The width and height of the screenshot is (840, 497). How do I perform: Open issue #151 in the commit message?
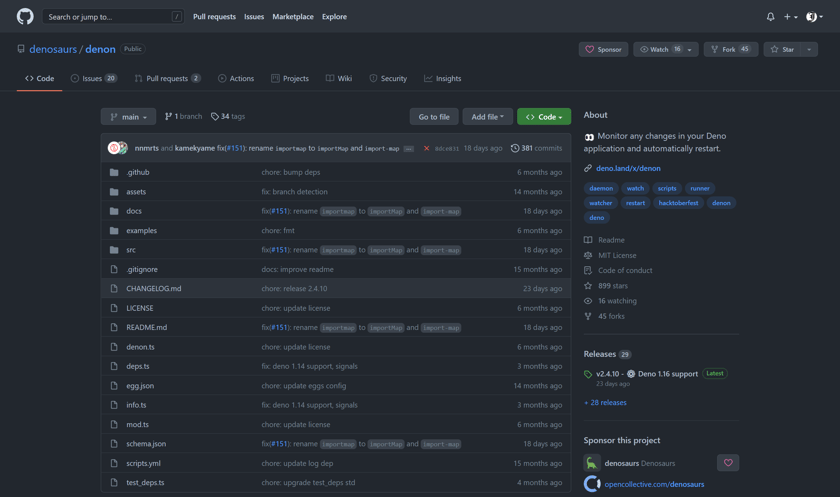(x=234, y=148)
